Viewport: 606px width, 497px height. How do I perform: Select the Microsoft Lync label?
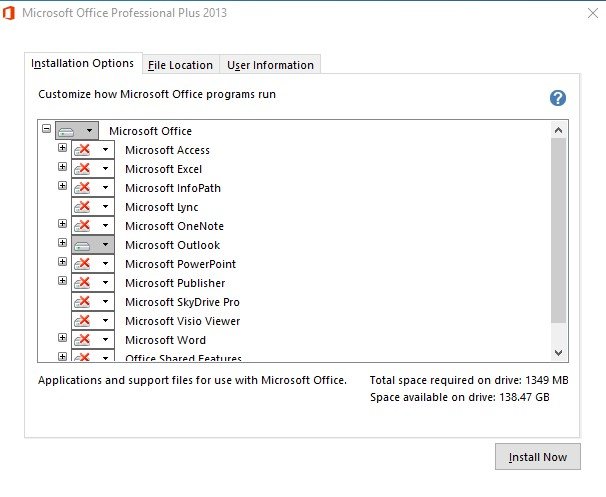162,207
